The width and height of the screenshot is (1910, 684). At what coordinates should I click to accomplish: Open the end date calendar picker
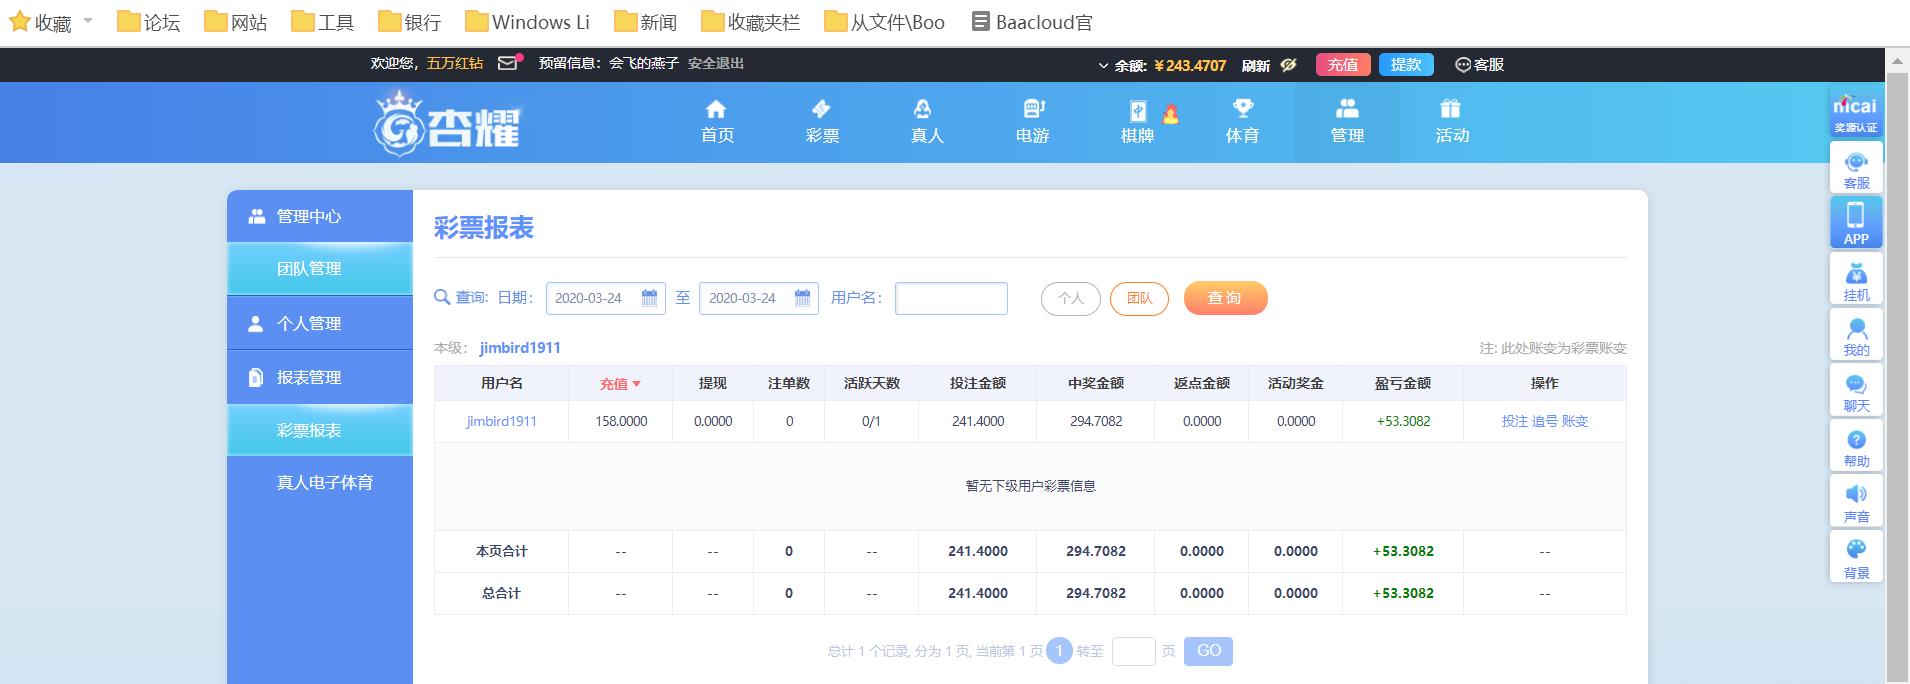[802, 298]
